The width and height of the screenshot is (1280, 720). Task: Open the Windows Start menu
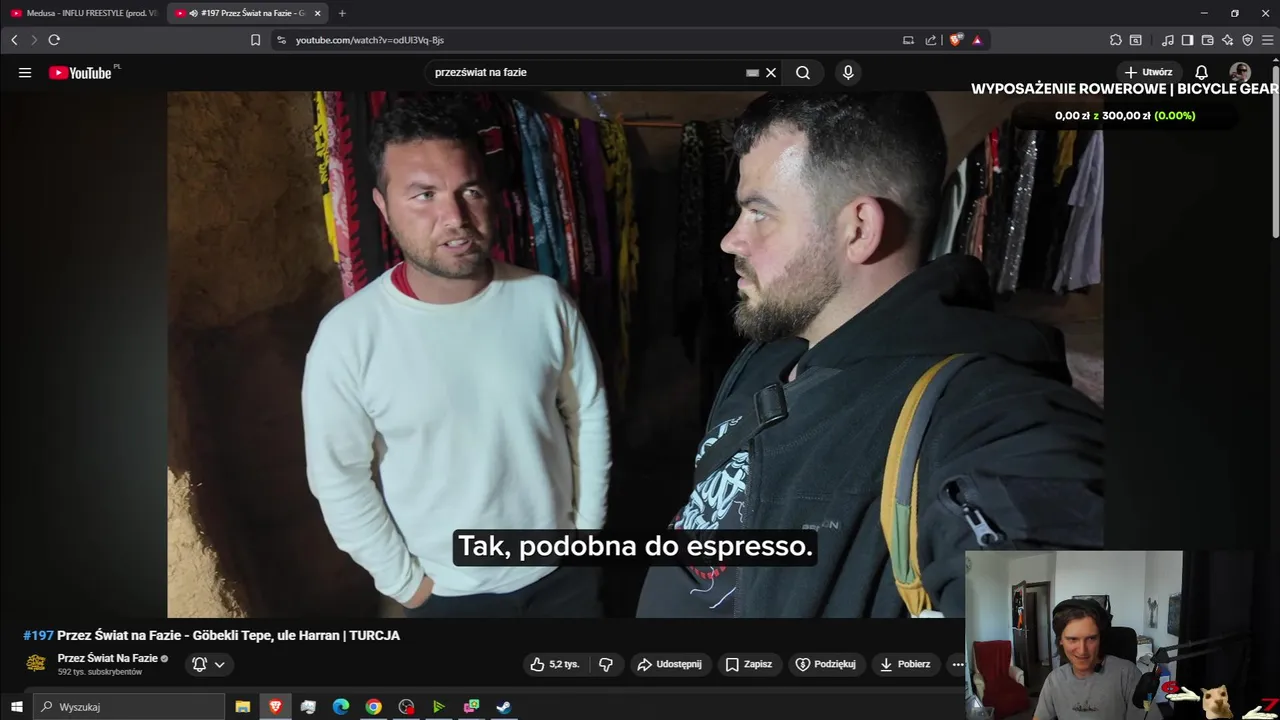(16, 707)
